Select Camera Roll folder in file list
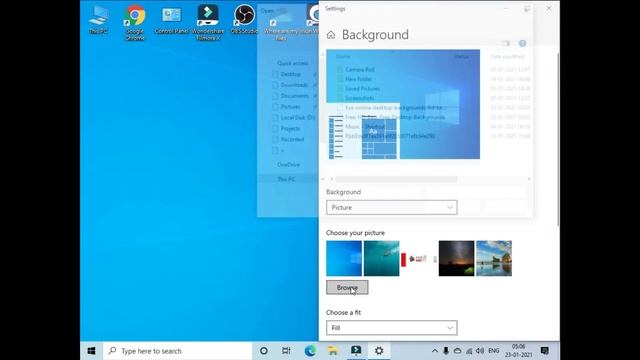The height and width of the screenshot is (360, 640). 360,69
